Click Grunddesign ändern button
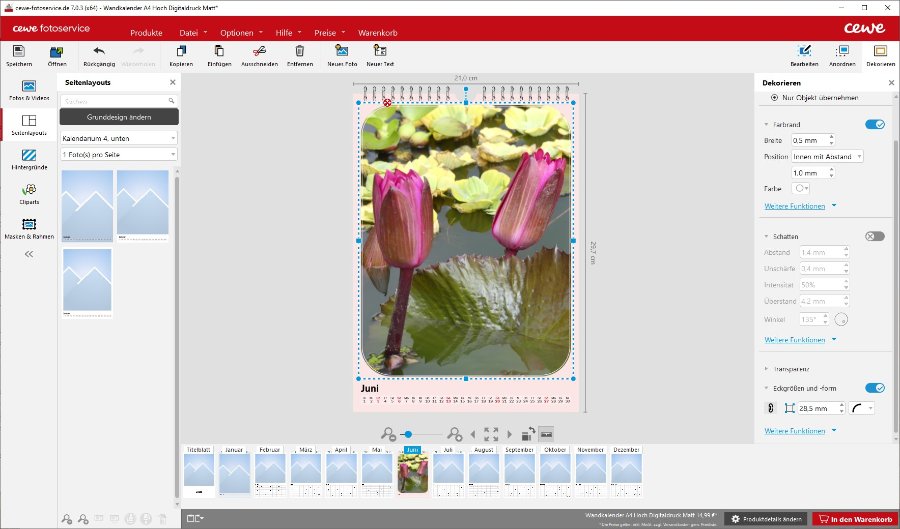 coord(119,117)
